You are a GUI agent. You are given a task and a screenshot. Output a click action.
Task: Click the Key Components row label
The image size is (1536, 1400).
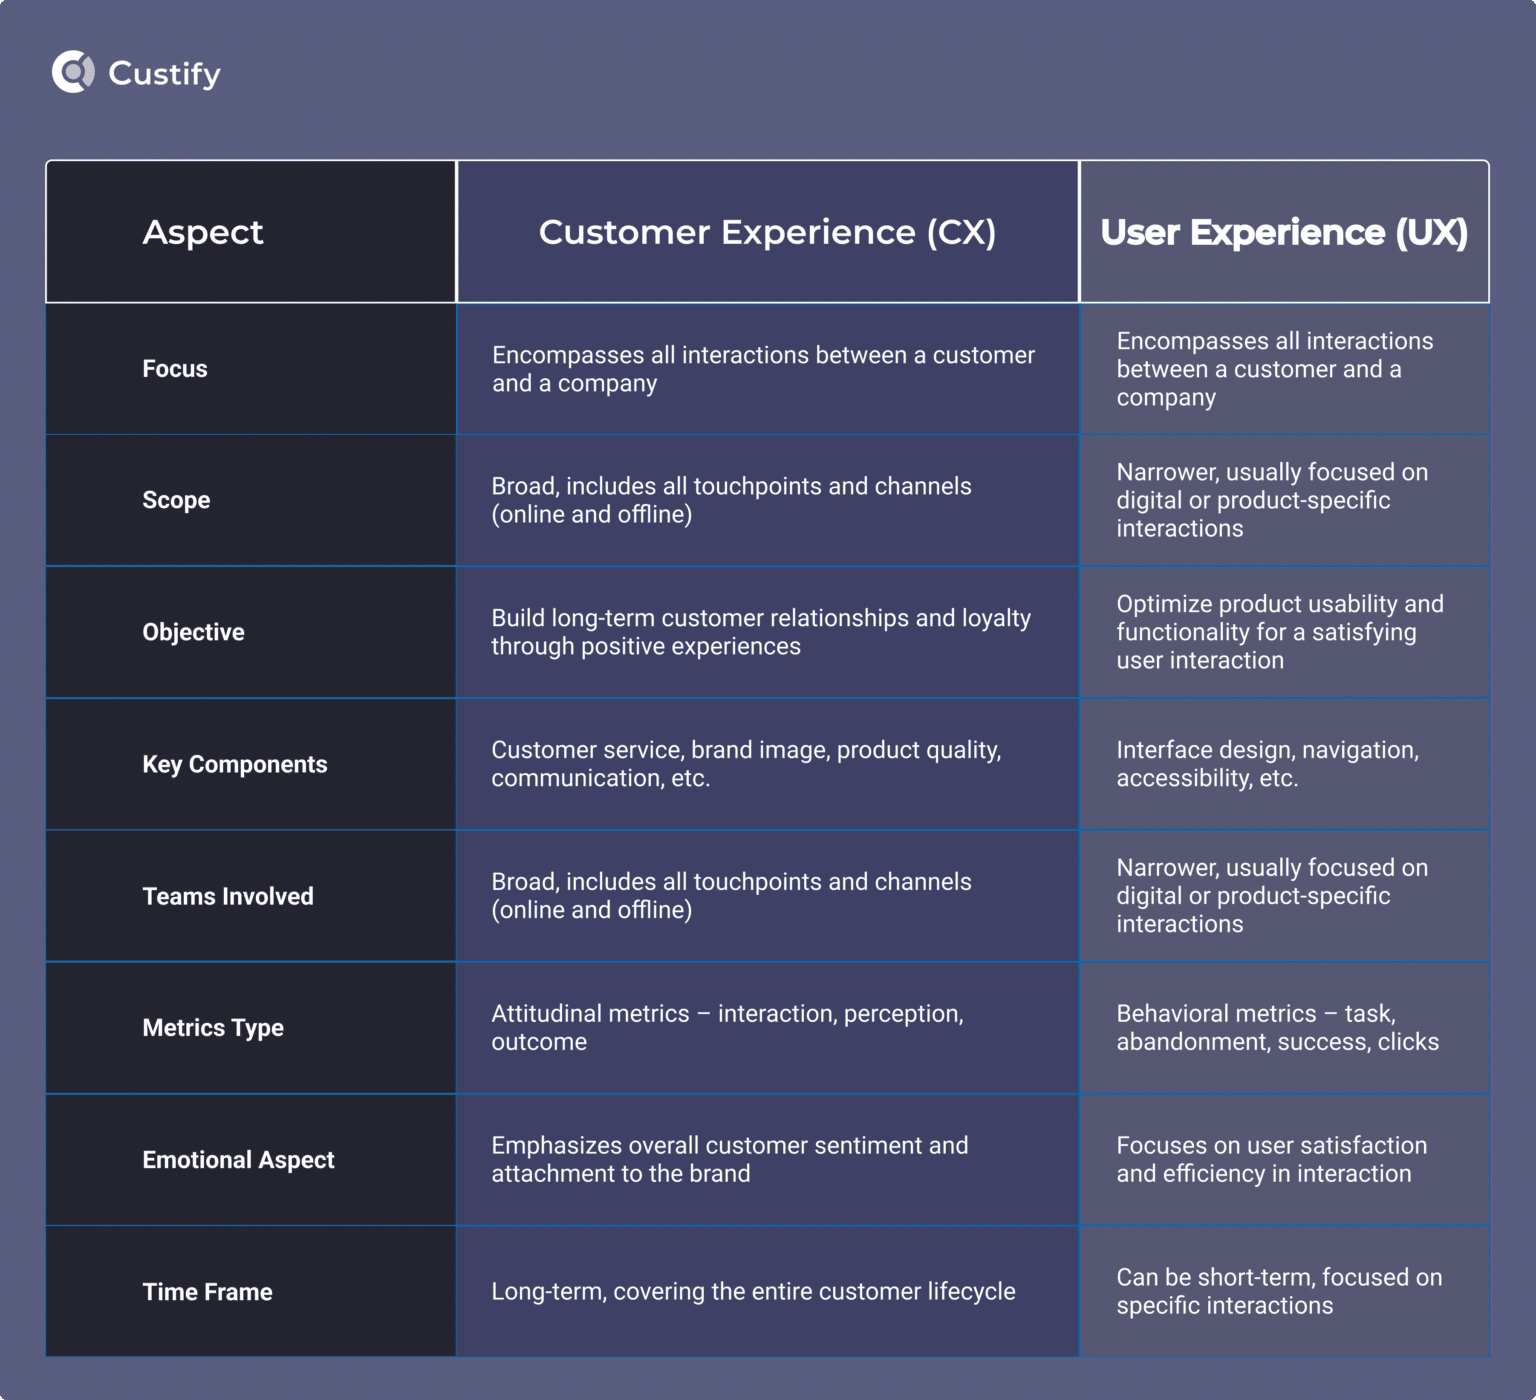(x=235, y=764)
